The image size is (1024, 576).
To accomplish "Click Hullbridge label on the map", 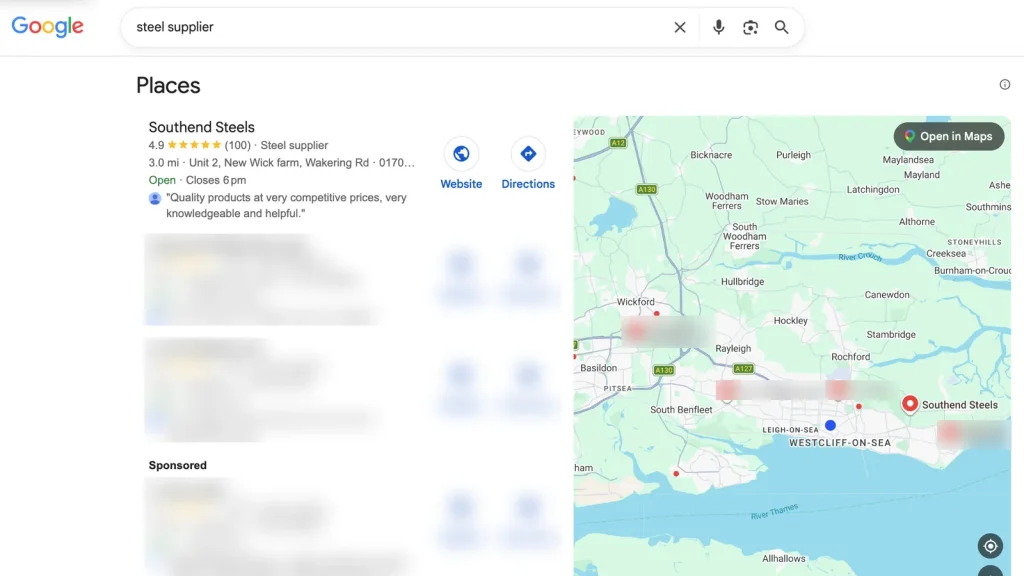I will click(x=743, y=281).
